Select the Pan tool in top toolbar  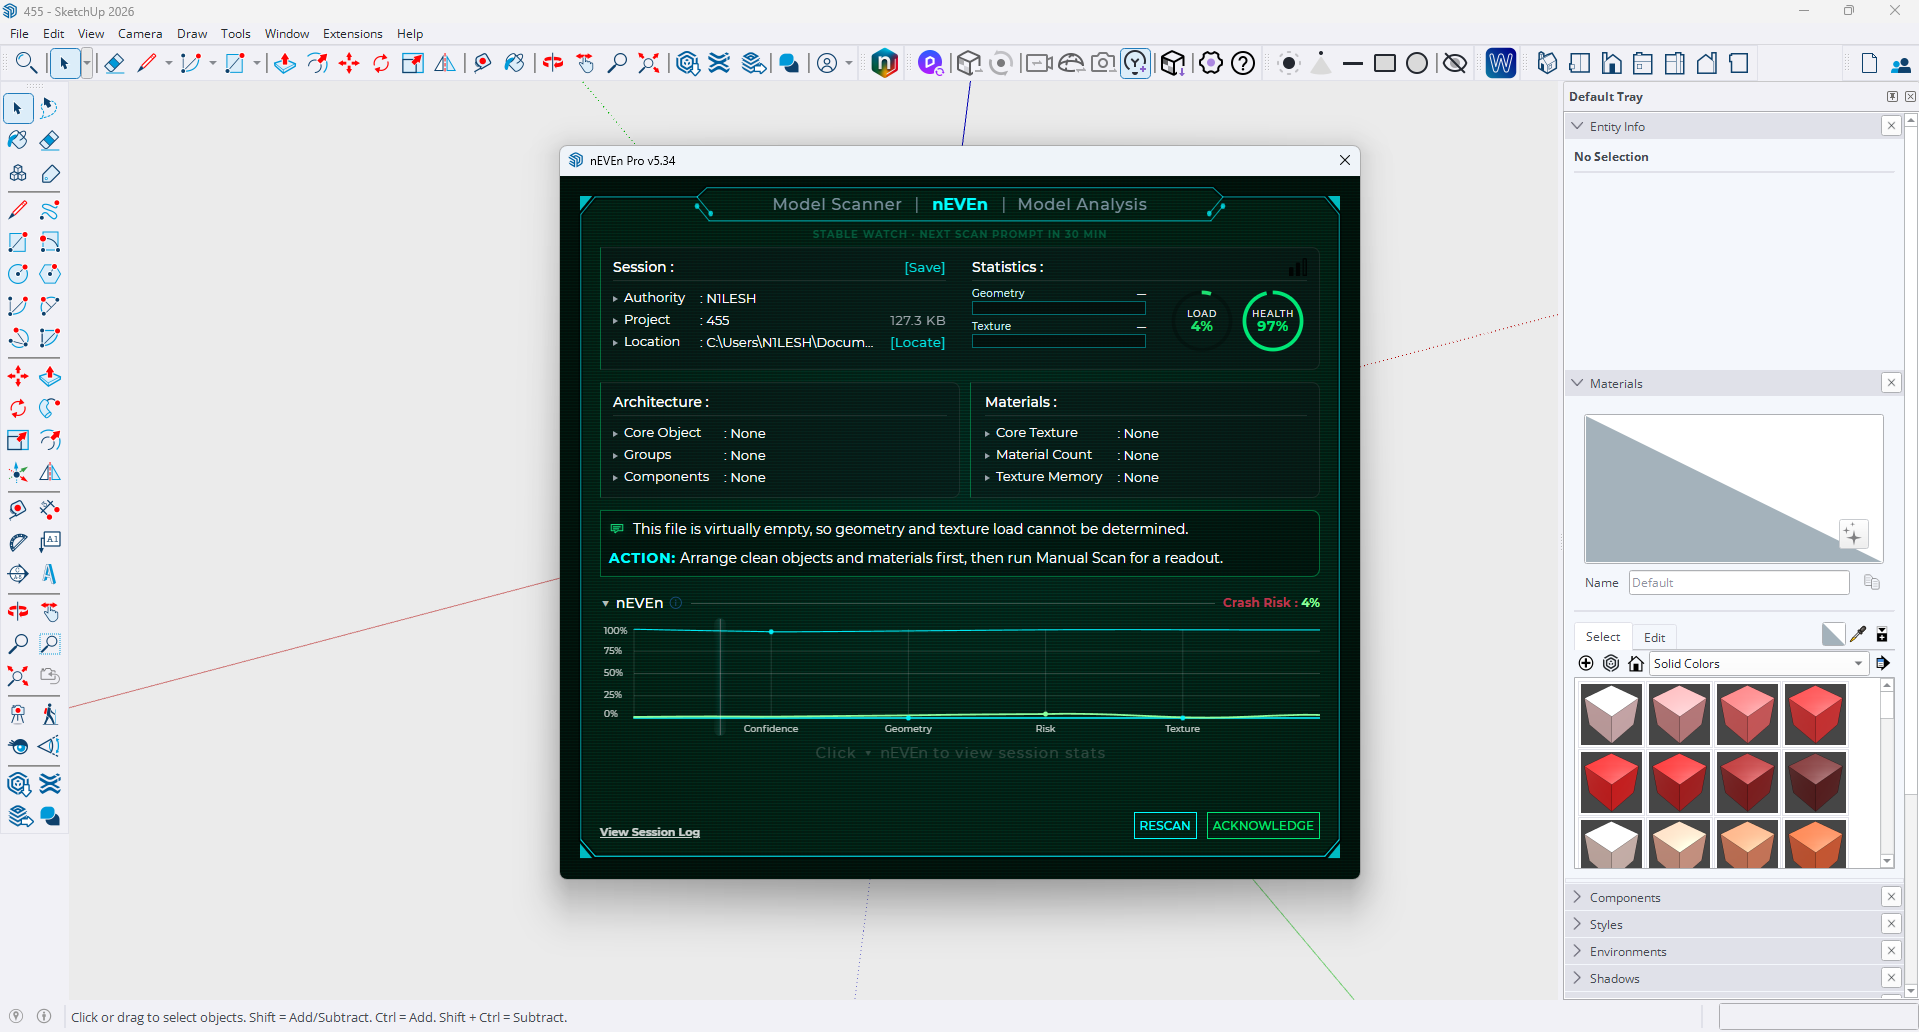(x=585, y=64)
